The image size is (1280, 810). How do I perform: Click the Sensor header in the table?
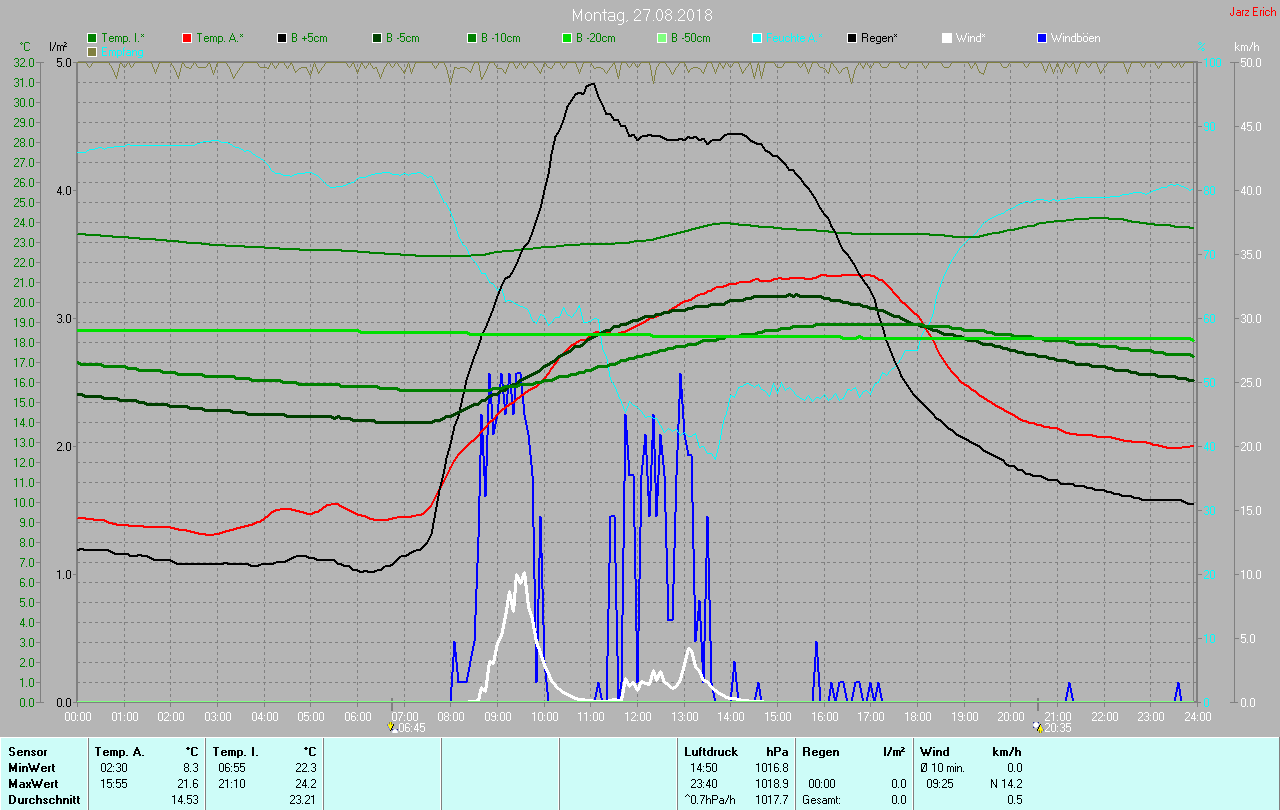coord(27,752)
